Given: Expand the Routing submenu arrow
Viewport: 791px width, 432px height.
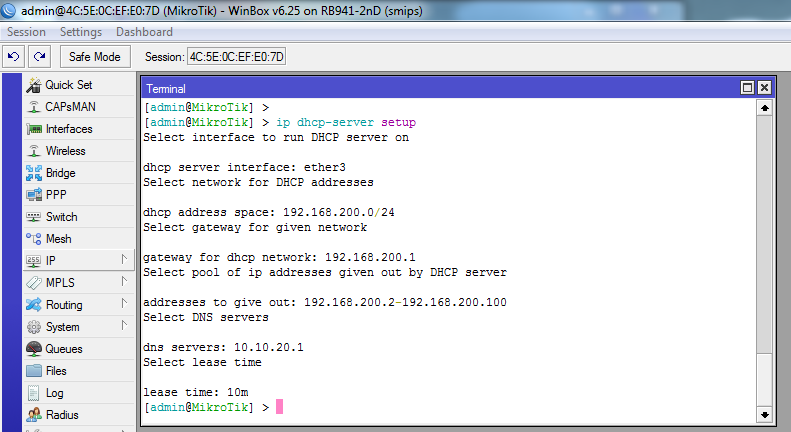Looking at the screenshot, I should tap(124, 303).
